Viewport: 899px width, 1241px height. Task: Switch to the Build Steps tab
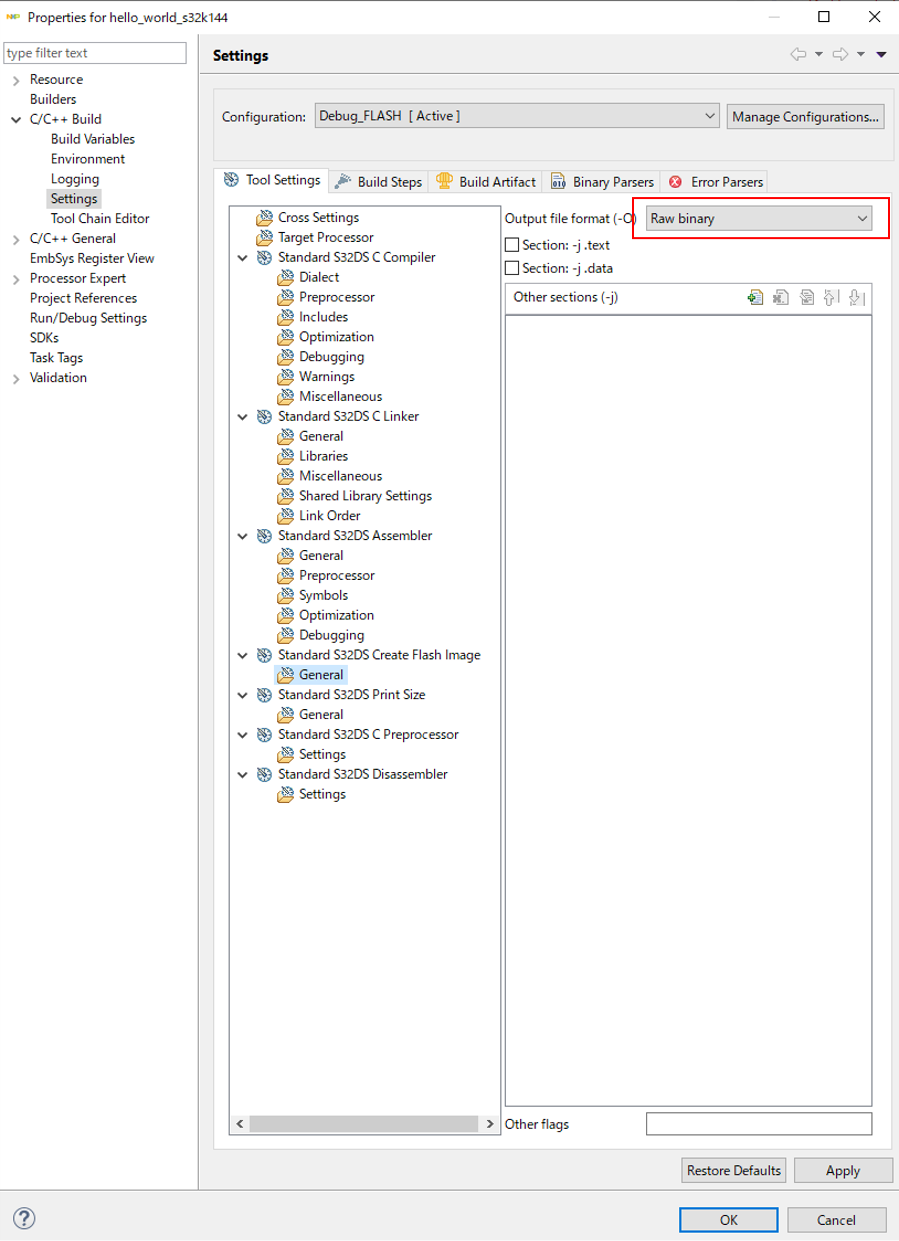coord(379,182)
